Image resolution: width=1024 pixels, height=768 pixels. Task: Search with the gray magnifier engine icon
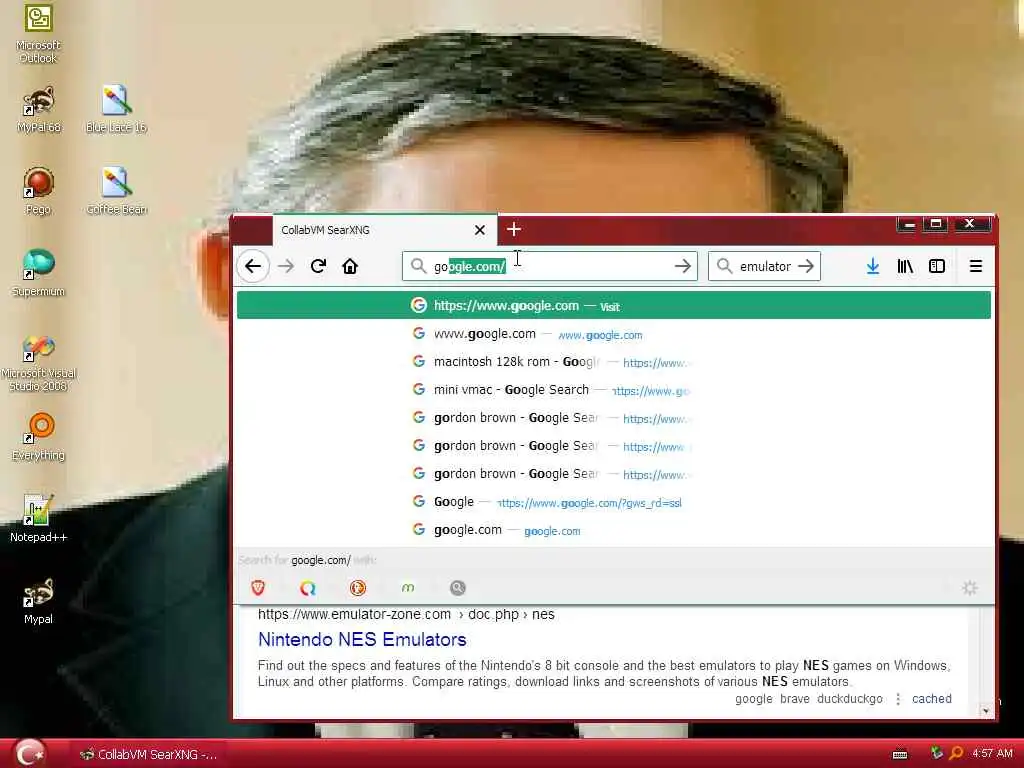tap(458, 588)
